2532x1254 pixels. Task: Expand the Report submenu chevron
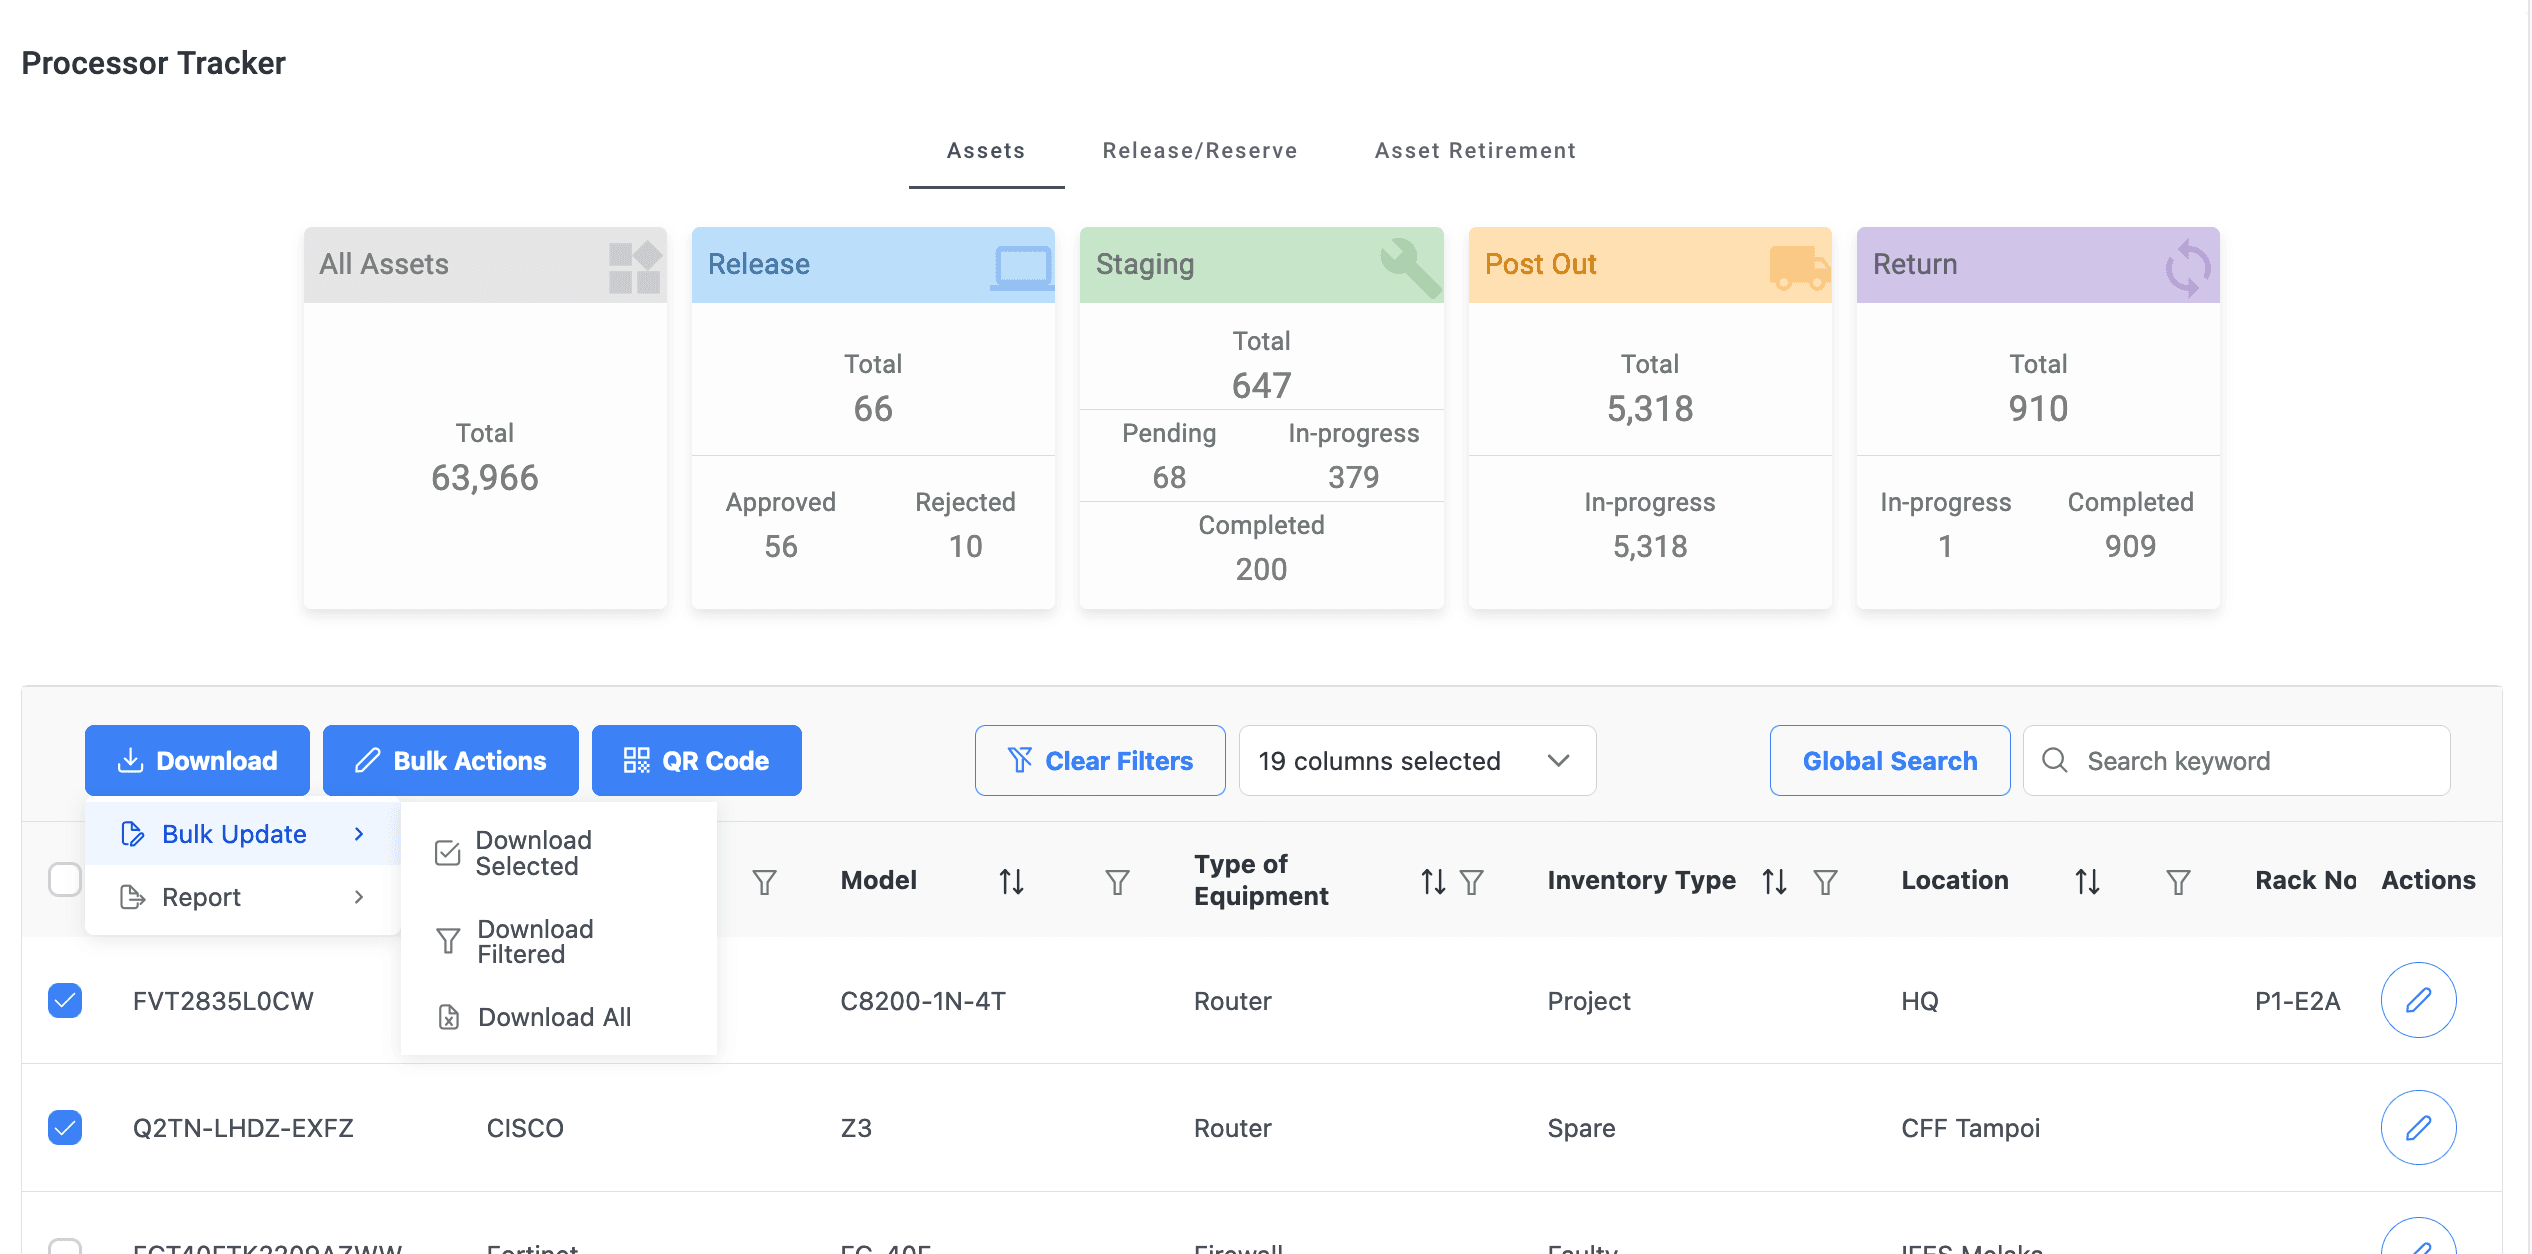click(359, 896)
